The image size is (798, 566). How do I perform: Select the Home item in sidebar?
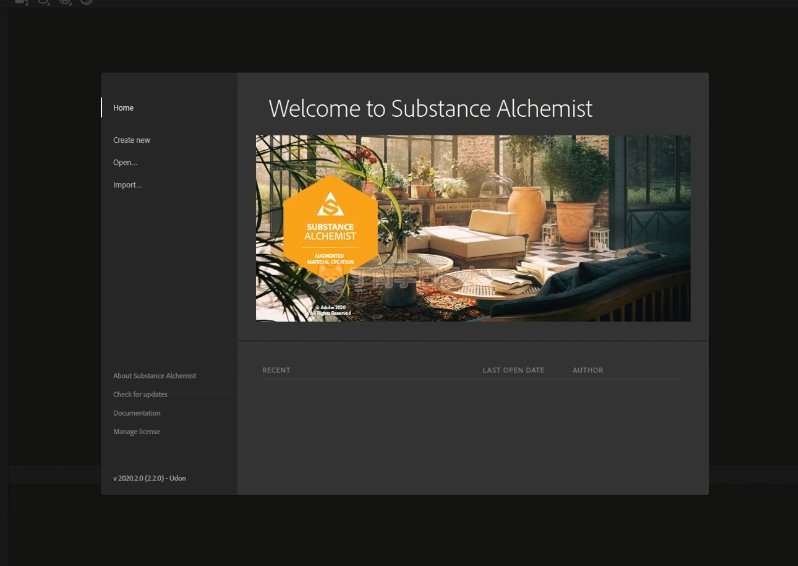pyautogui.click(x=123, y=108)
